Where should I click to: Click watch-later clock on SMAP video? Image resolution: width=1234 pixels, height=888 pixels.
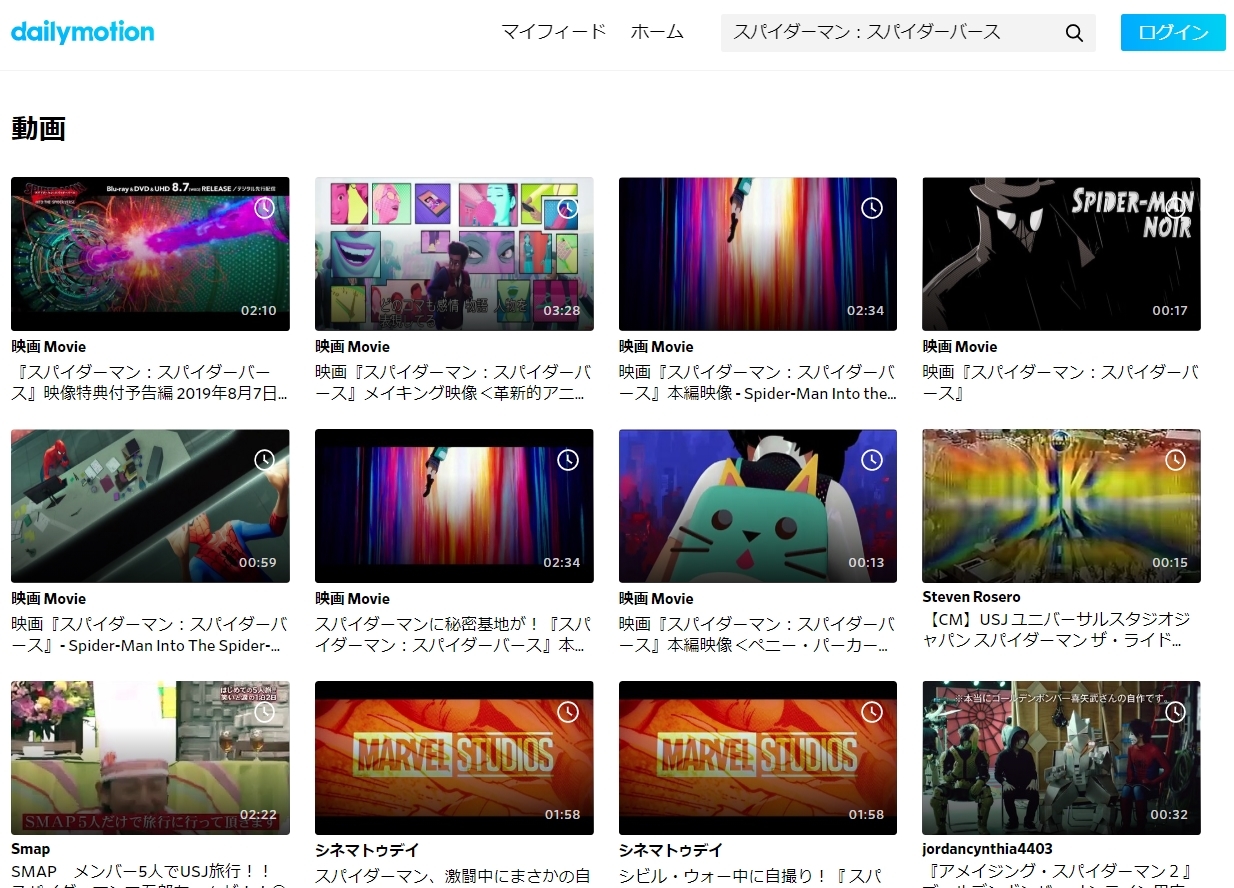coord(264,712)
